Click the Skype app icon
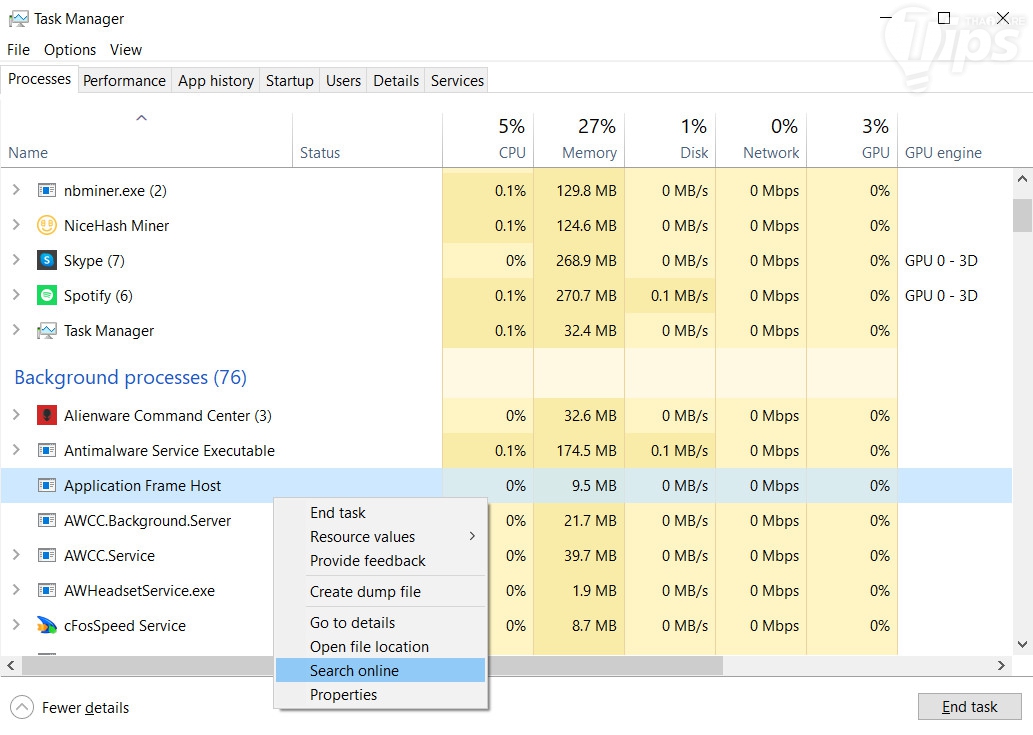 (x=47, y=261)
